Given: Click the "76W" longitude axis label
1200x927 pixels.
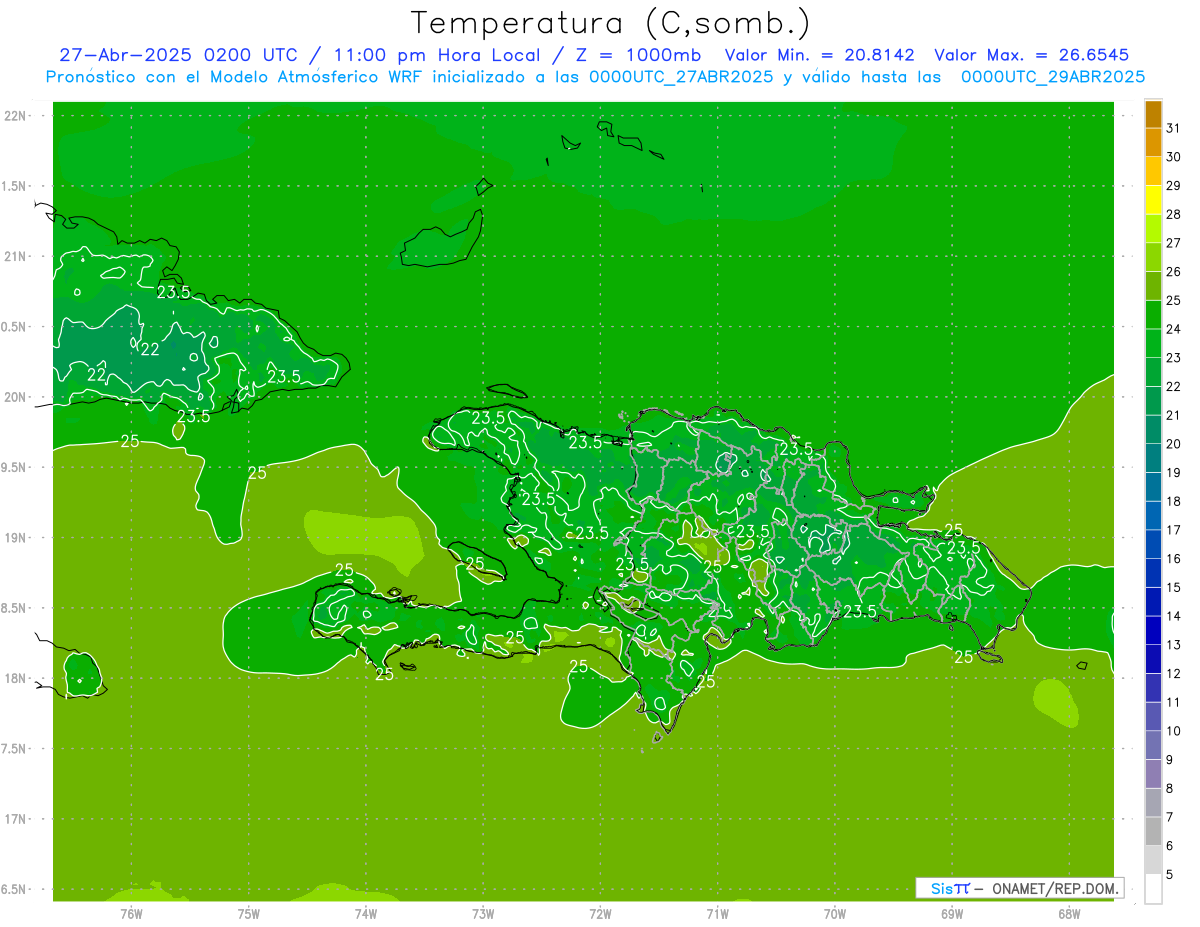Looking at the screenshot, I should tap(131, 914).
